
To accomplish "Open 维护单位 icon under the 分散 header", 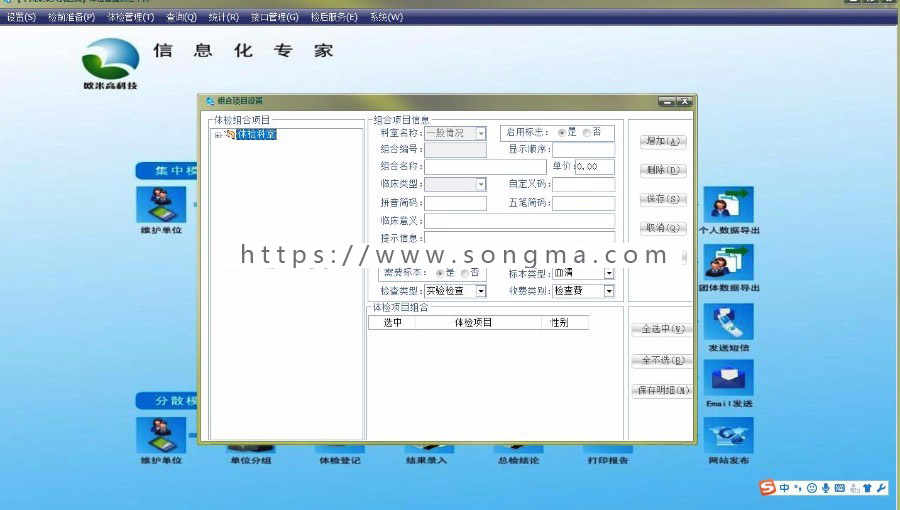I will [x=161, y=435].
